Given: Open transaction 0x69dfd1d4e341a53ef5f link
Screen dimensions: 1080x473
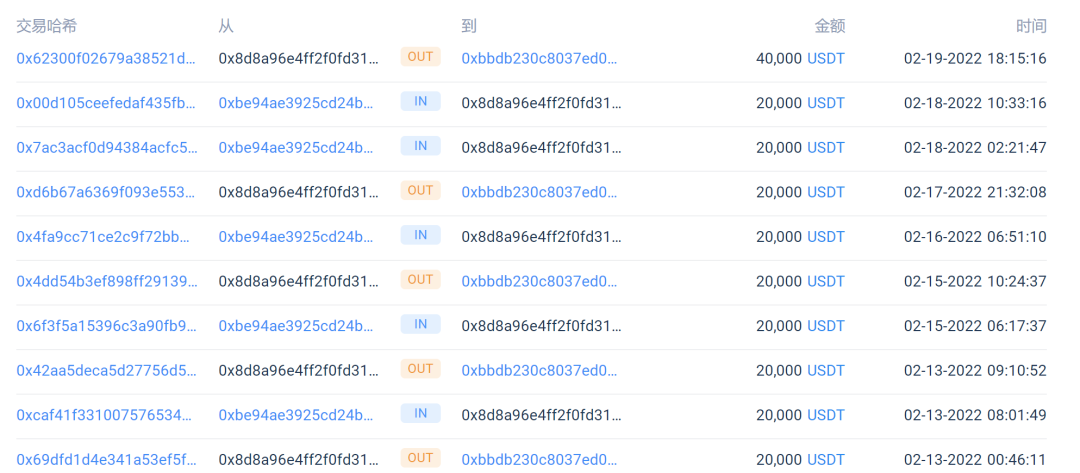Looking at the screenshot, I should 106,459.
